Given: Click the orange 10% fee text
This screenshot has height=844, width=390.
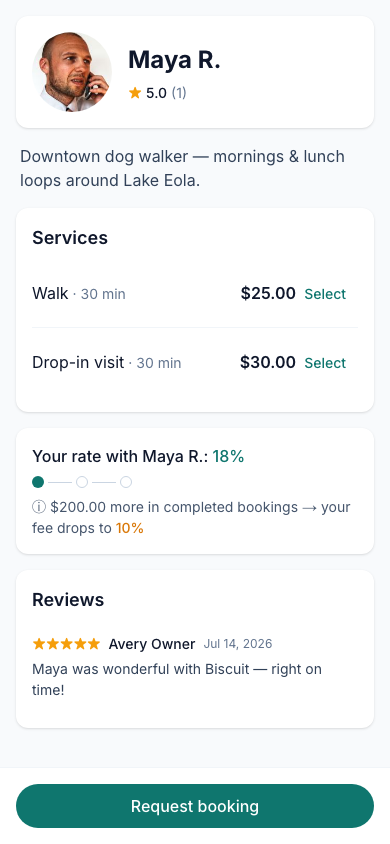Looking at the screenshot, I should point(130,529).
